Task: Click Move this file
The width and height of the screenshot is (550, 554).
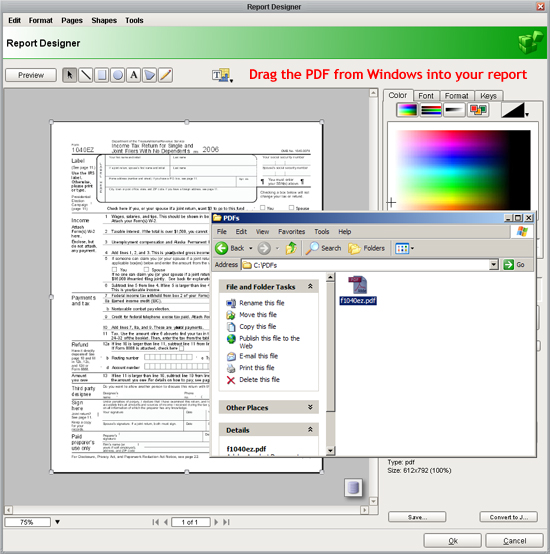Action: pyautogui.click(x=258, y=314)
